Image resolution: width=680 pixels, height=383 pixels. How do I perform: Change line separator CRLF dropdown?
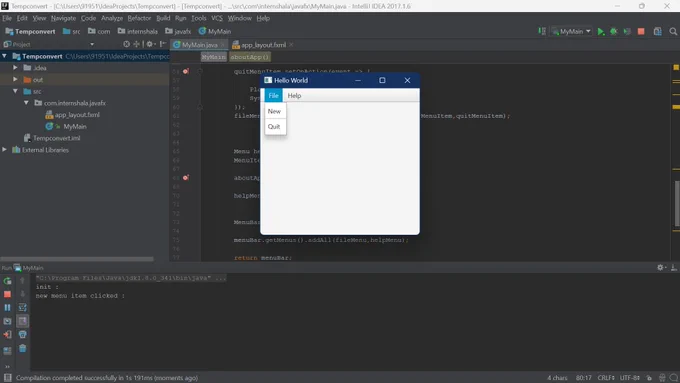[x=606, y=378]
